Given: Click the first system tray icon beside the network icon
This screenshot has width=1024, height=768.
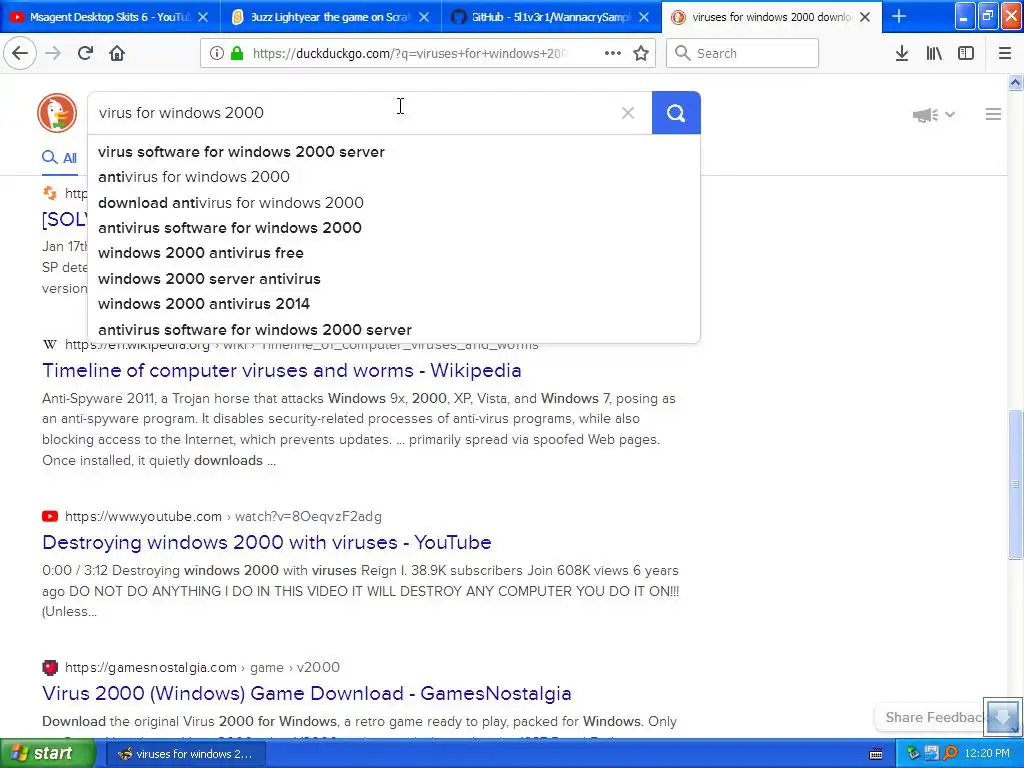Looking at the screenshot, I should click(x=913, y=754).
